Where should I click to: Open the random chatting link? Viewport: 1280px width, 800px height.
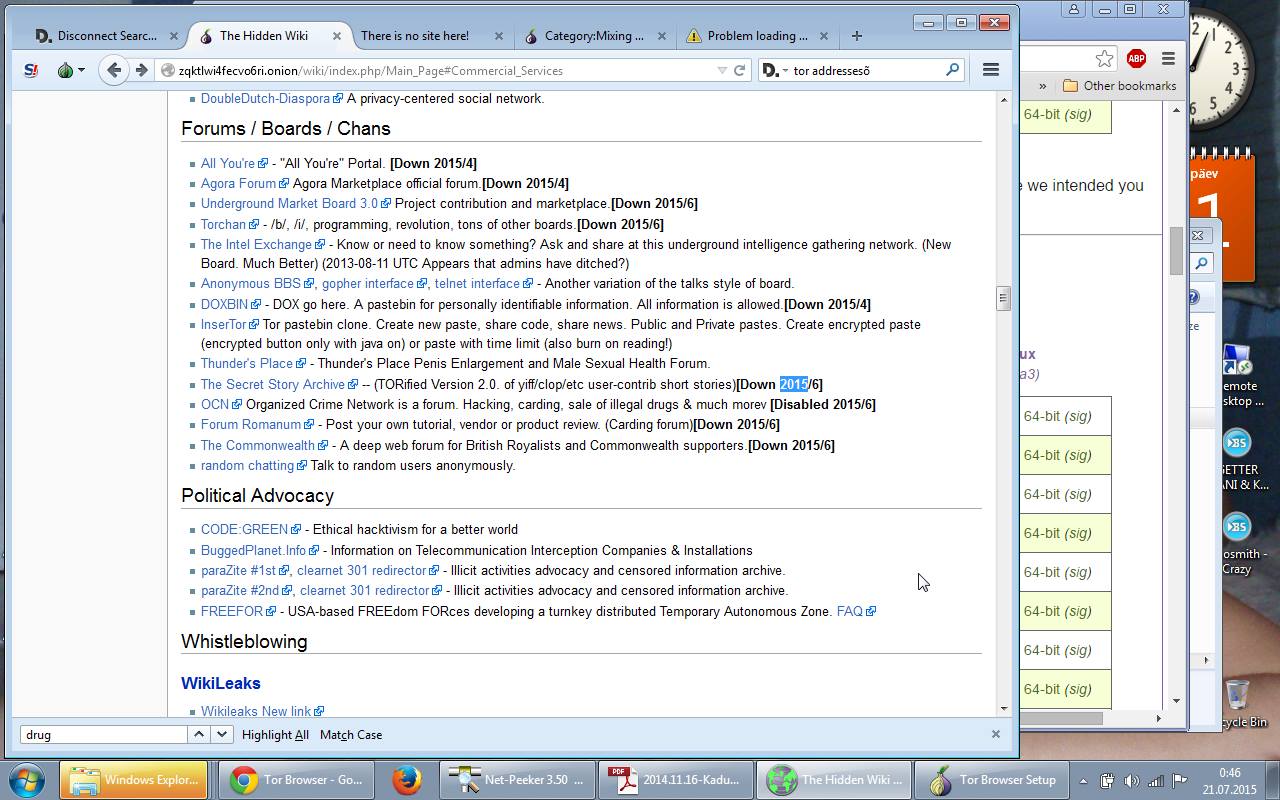(x=247, y=466)
